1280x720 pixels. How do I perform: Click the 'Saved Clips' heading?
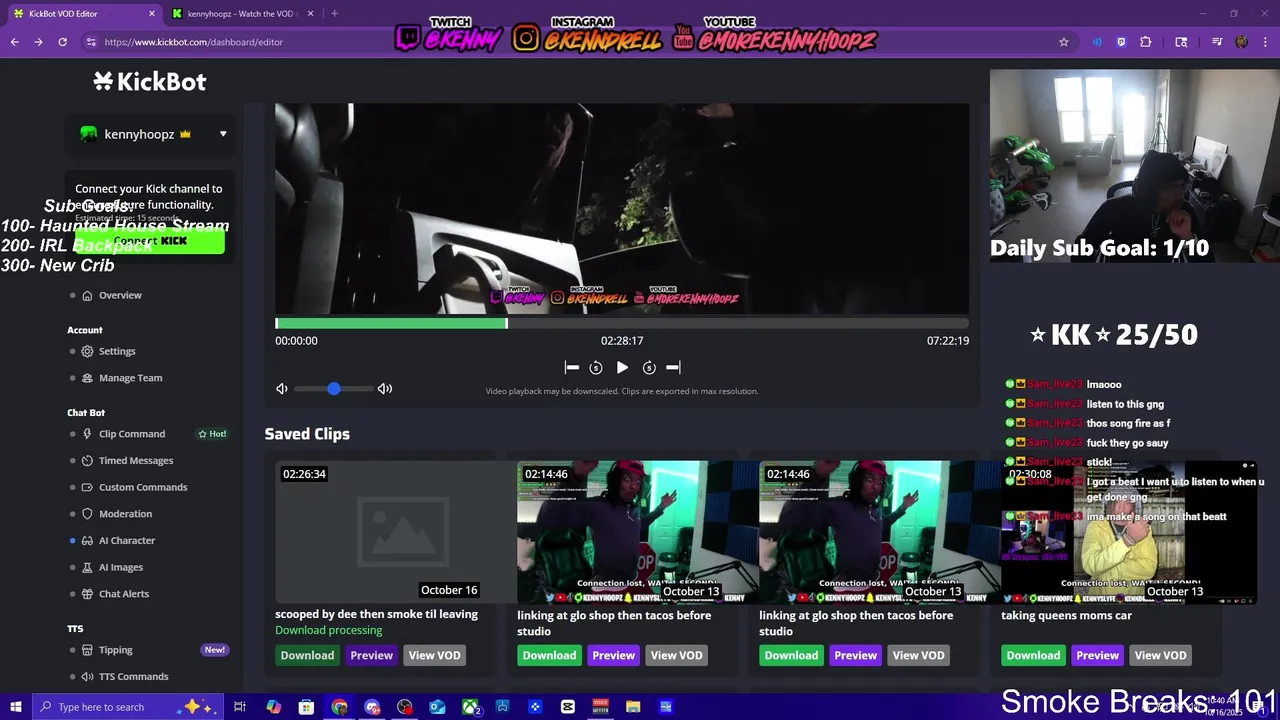coord(307,434)
